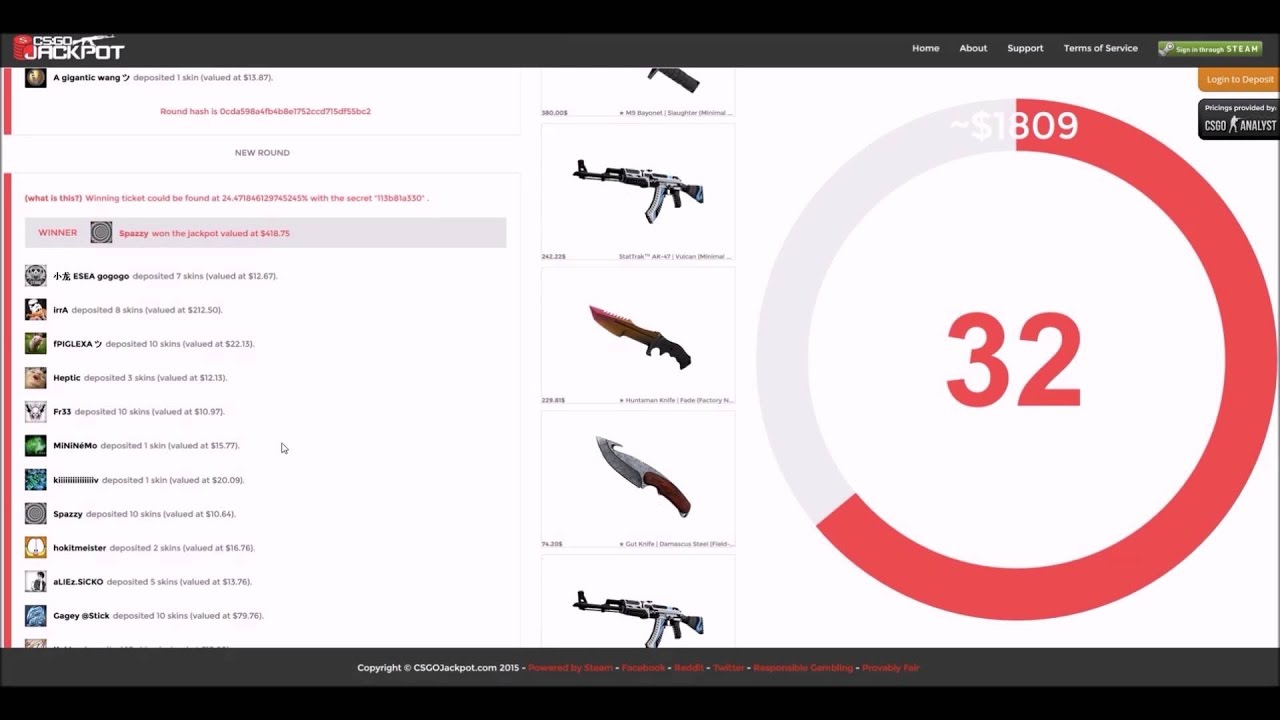Open the Provably Fair footer link
Viewport: 1280px width, 720px height.
[890, 668]
